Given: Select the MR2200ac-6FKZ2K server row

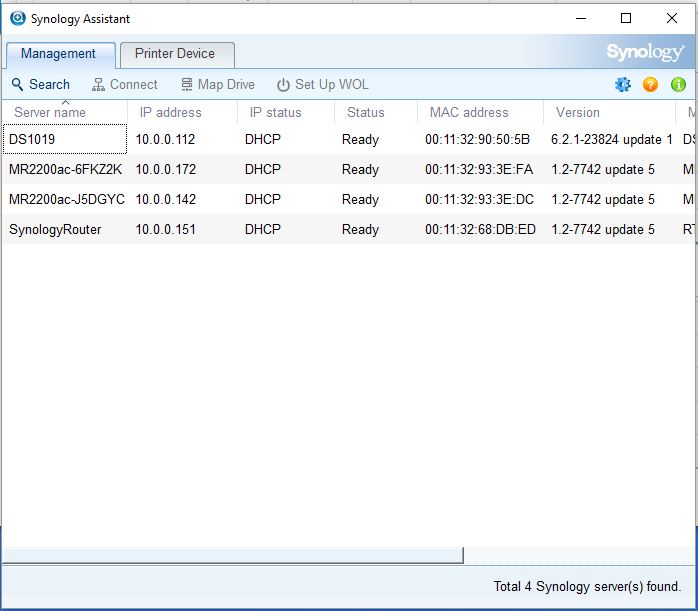Looking at the screenshot, I should [349, 169].
